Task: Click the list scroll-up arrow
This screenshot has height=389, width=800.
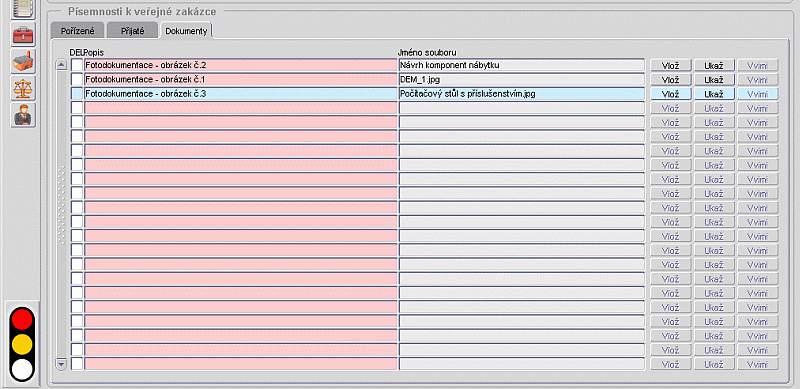Action: pos(62,65)
